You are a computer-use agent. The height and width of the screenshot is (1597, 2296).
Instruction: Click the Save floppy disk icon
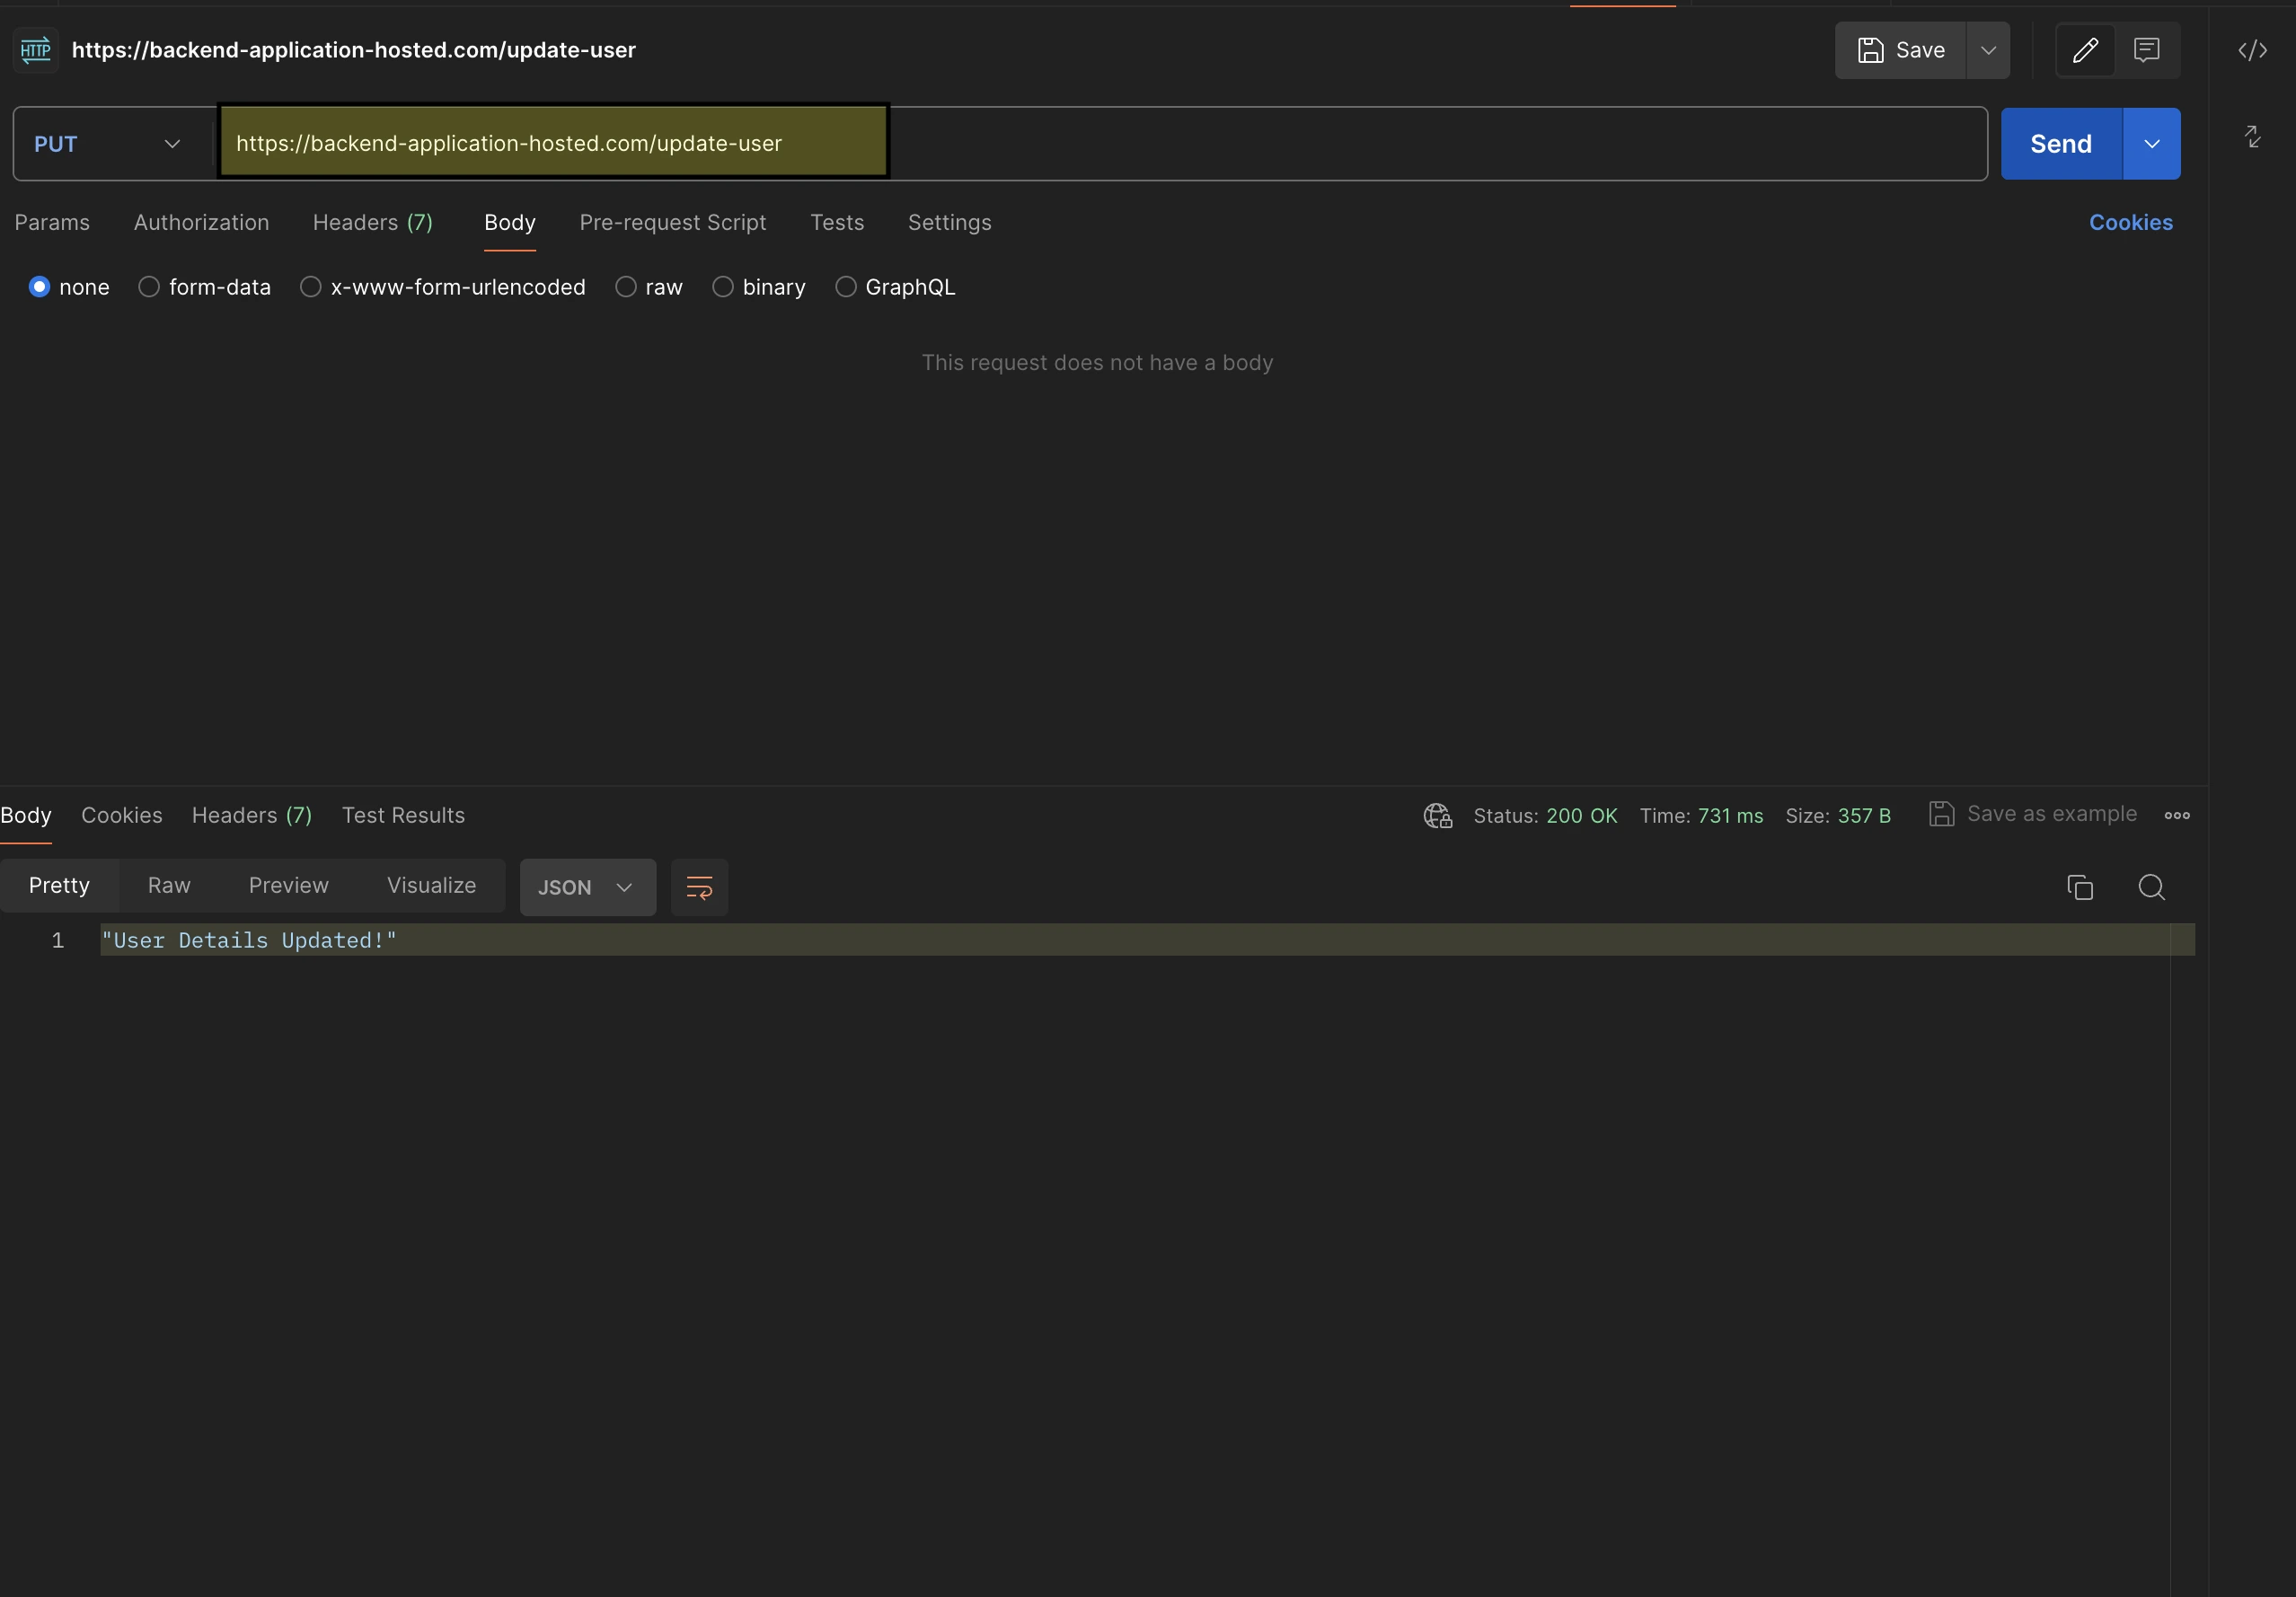1870,50
